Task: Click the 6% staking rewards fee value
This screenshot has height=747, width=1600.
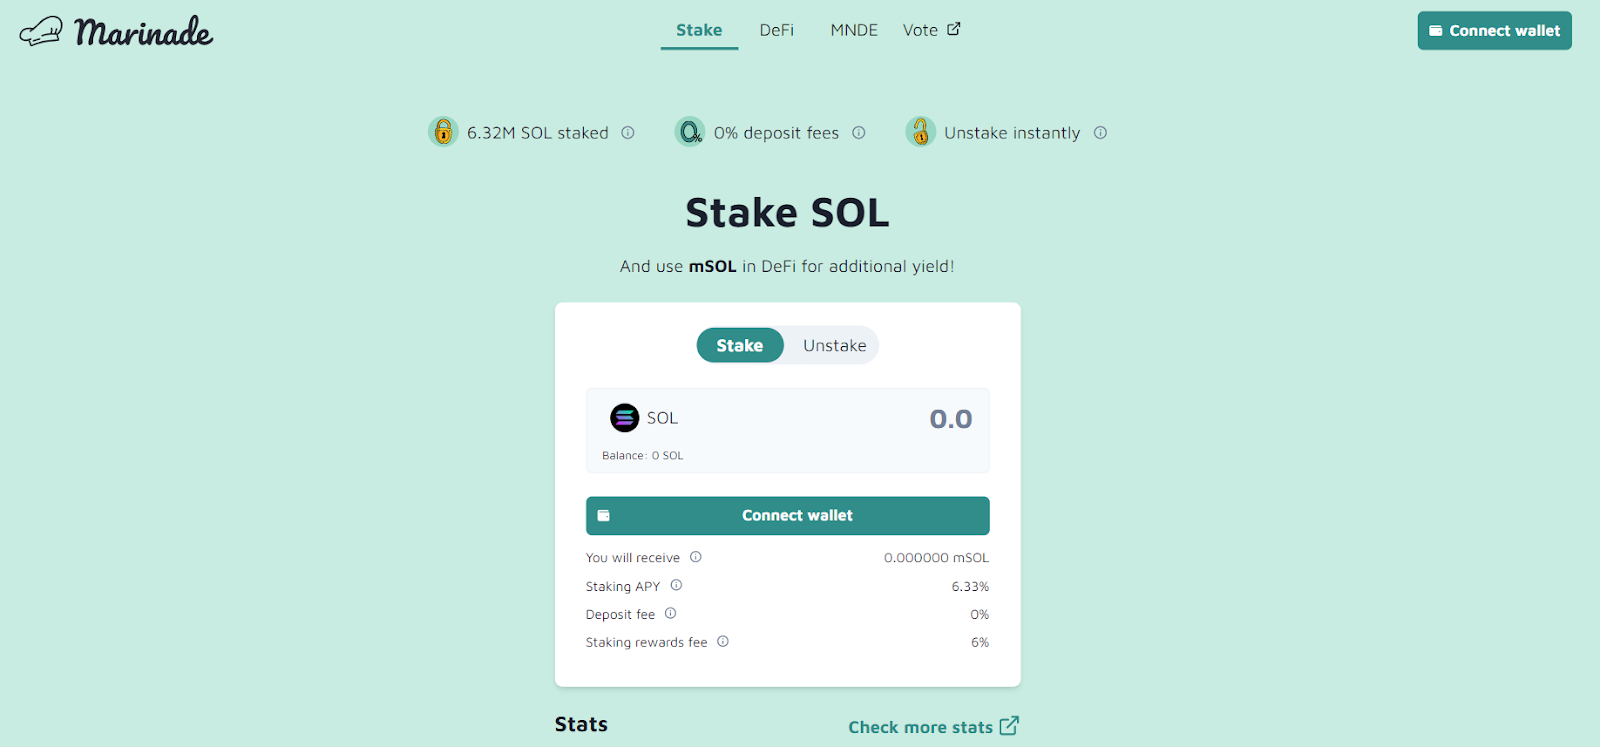Action: [980, 643]
